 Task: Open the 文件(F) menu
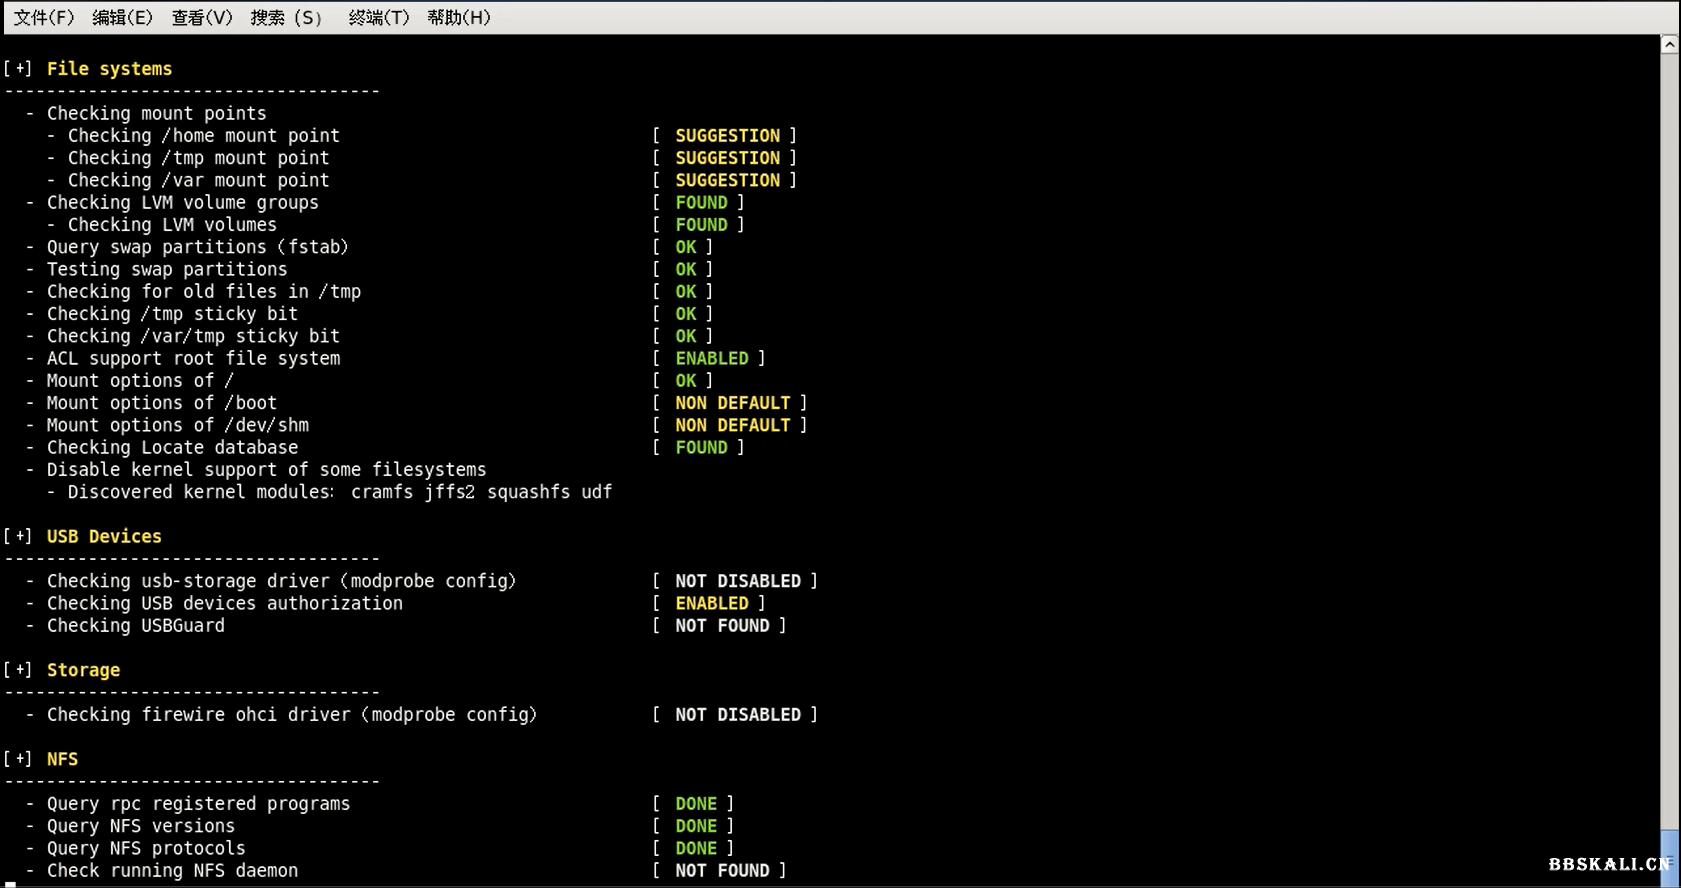(x=44, y=18)
